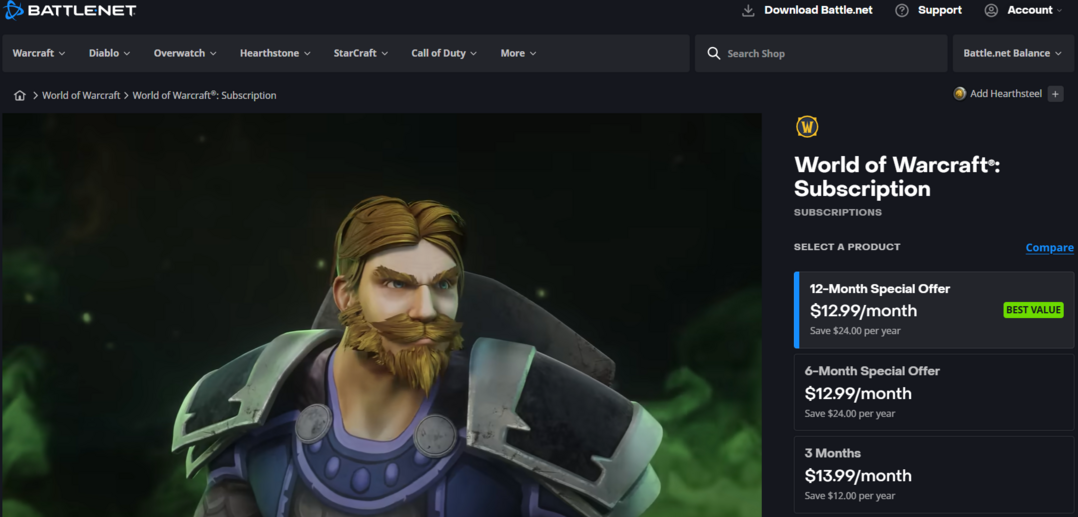This screenshot has width=1078, height=517.
Task: Click the search magnifier icon
Action: (714, 54)
